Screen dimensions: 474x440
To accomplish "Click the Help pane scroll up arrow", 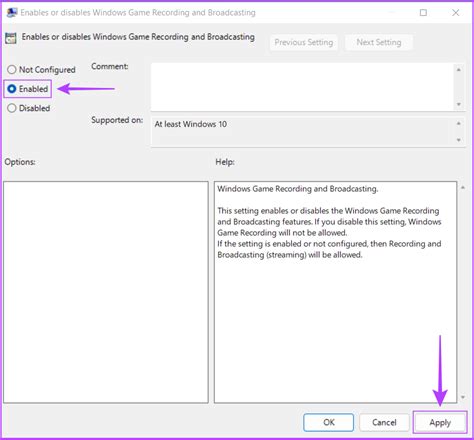I will tap(463, 188).
